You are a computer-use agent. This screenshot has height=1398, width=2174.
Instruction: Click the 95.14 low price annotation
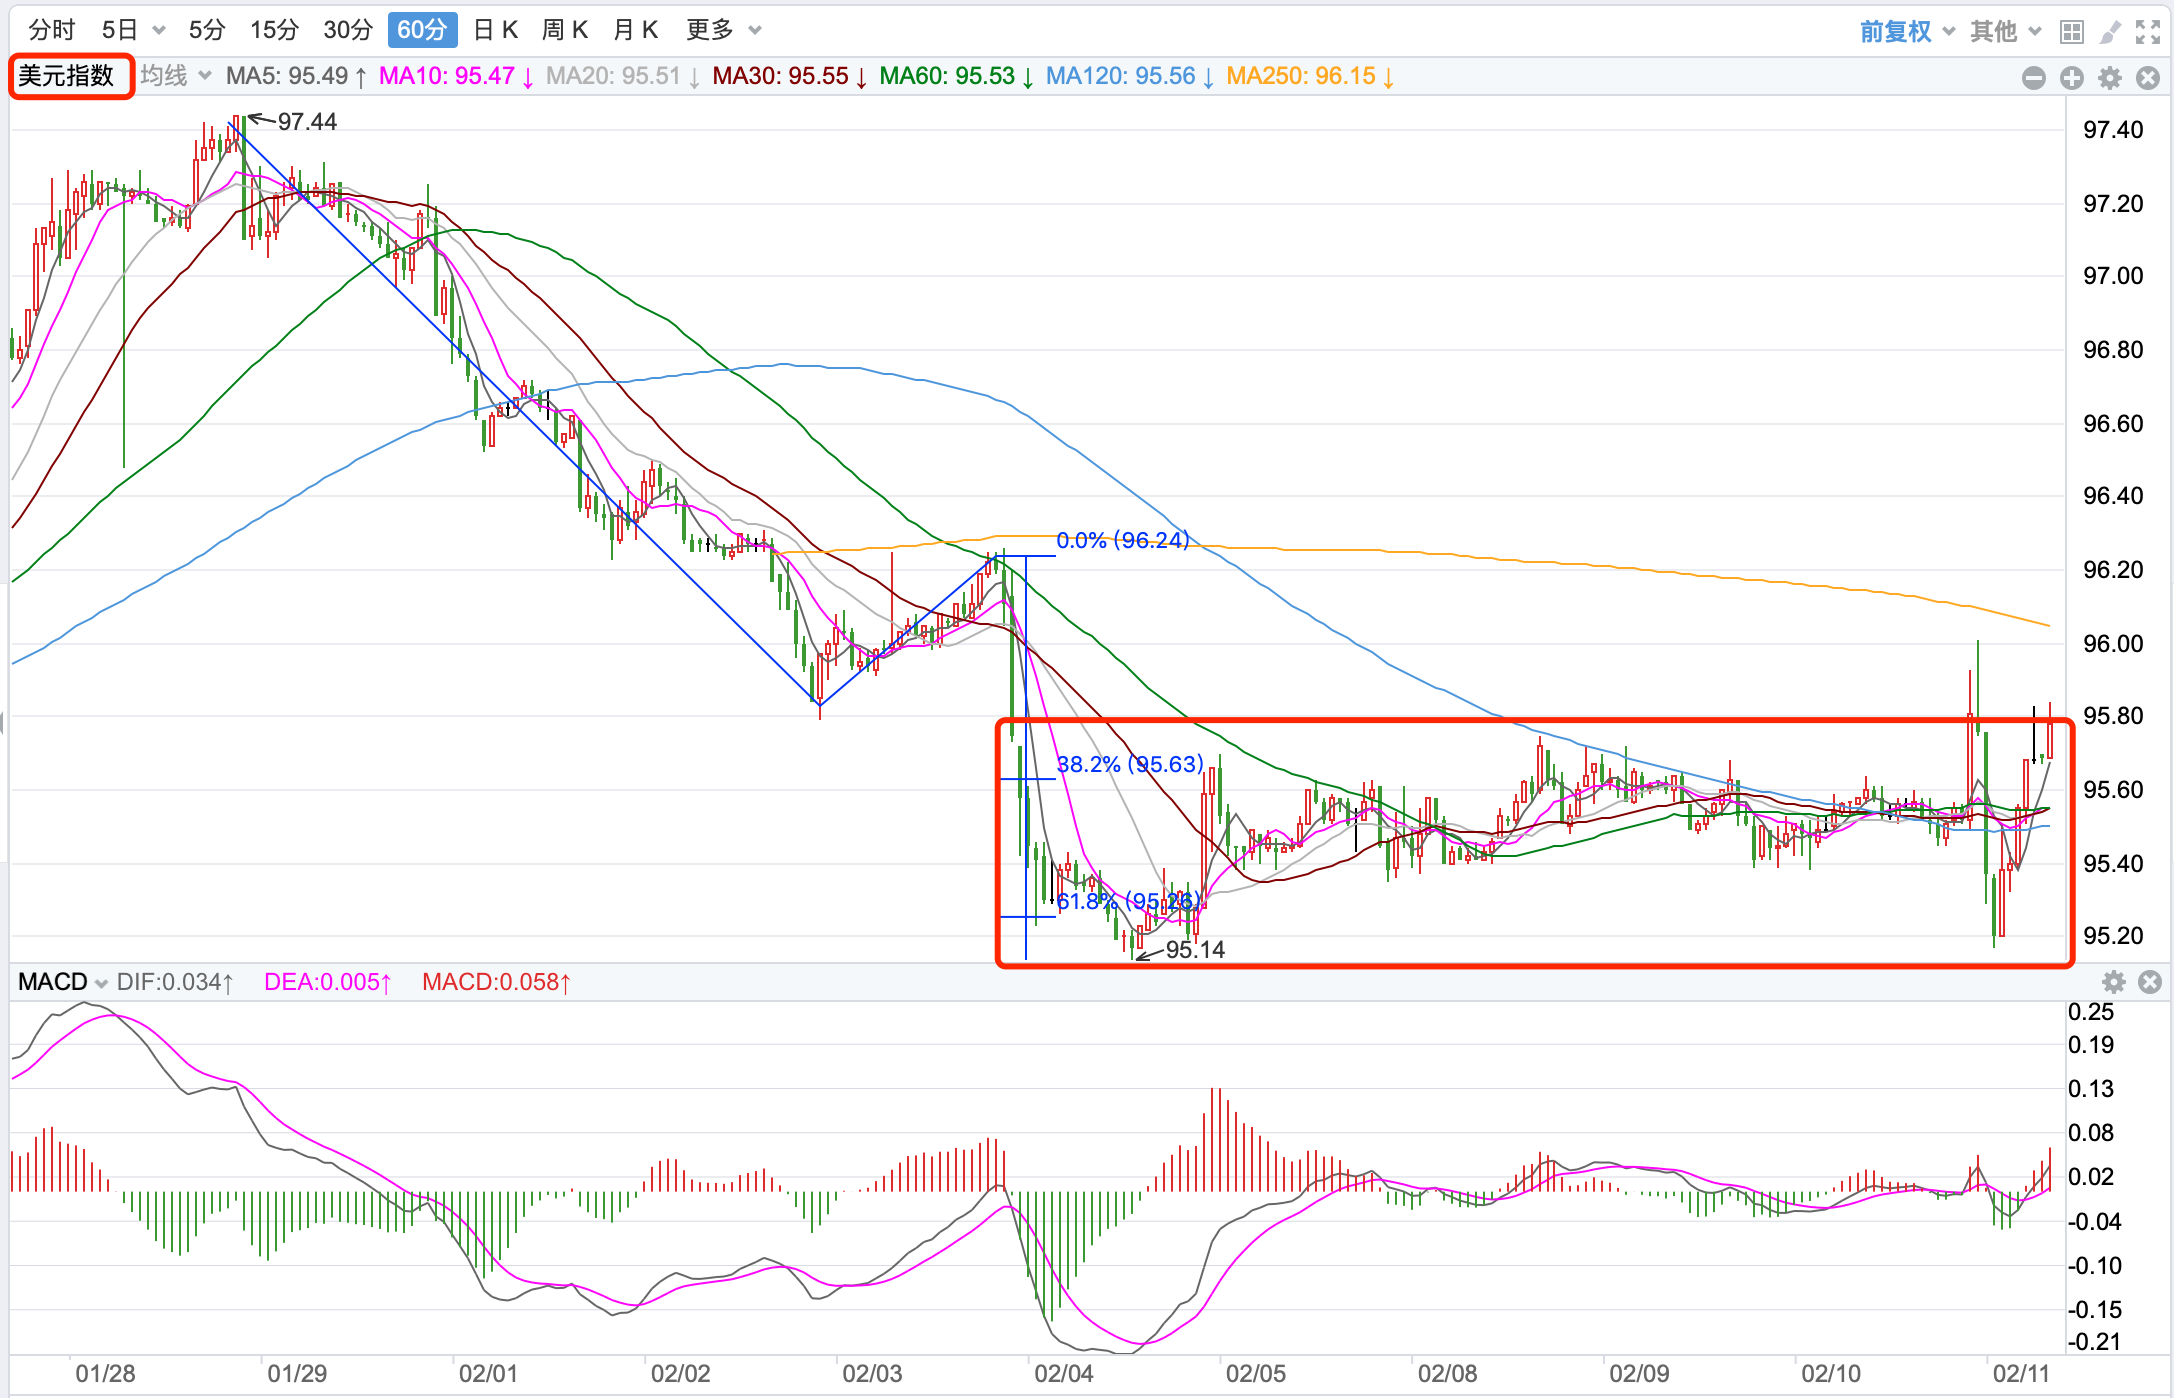[x=1195, y=950]
